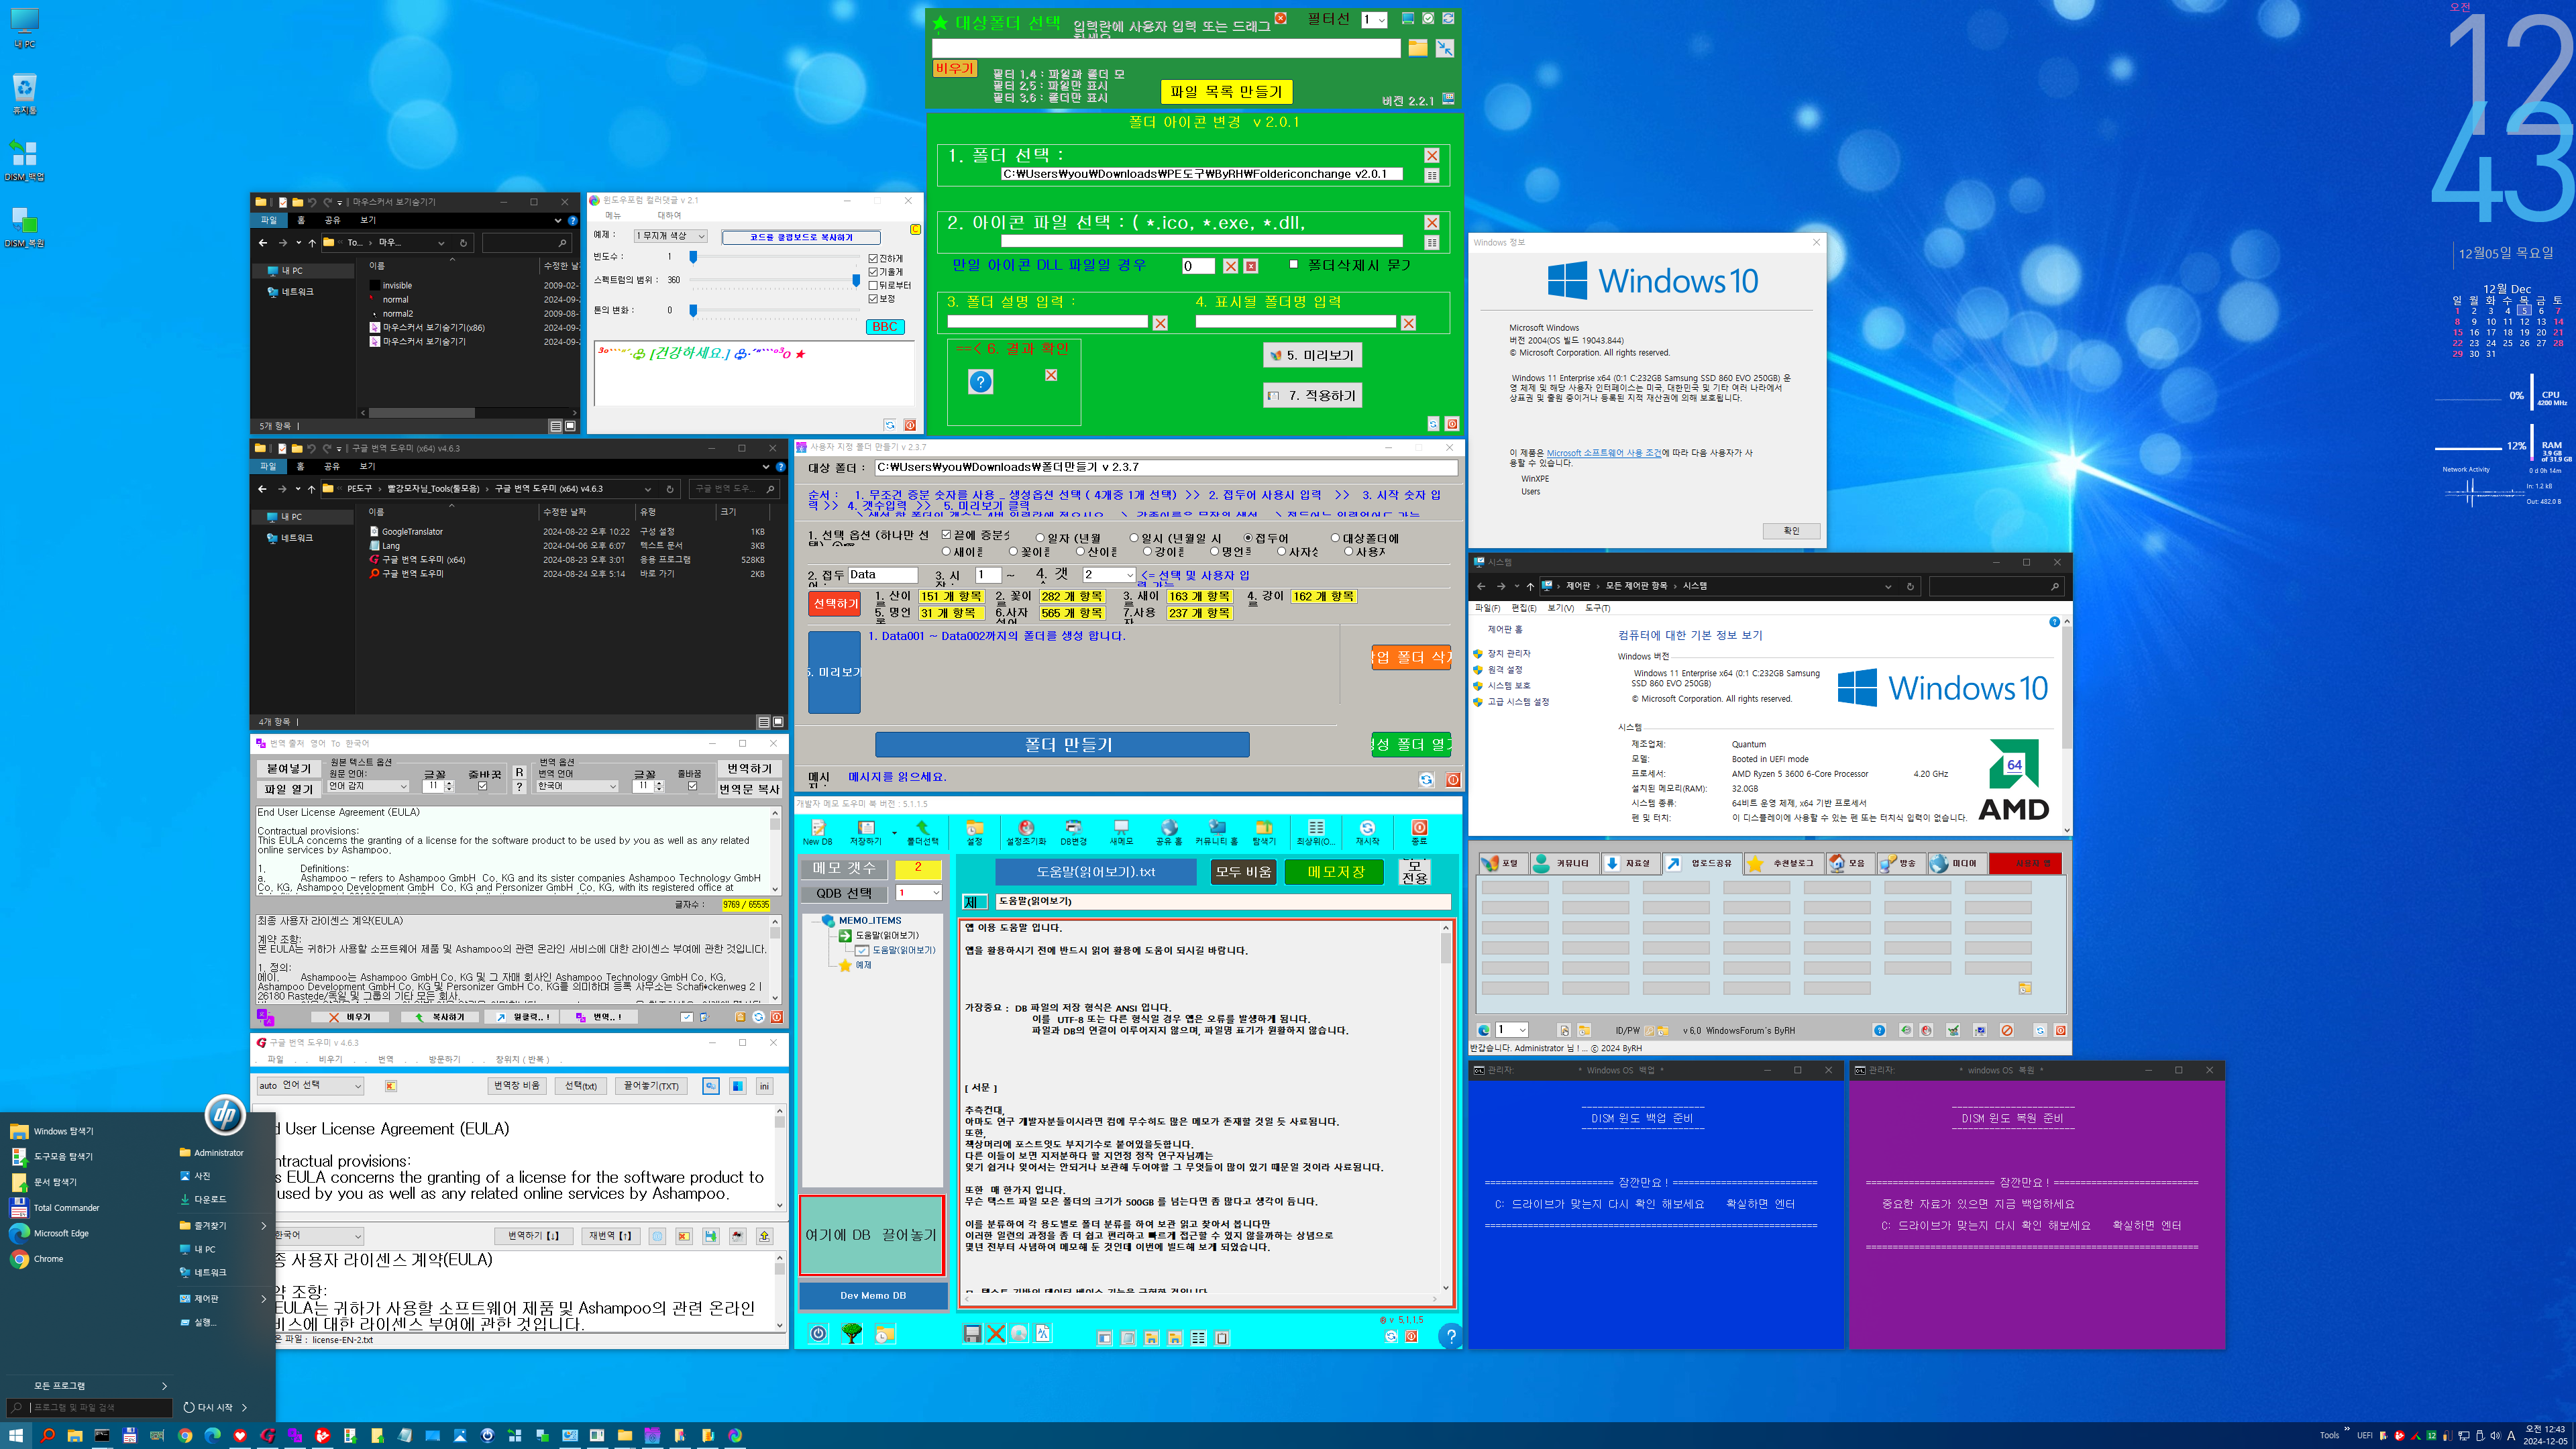Click the 스펙트럼의 범위 slider handle
Viewport: 2576px width, 1449px height.
pos(856,280)
